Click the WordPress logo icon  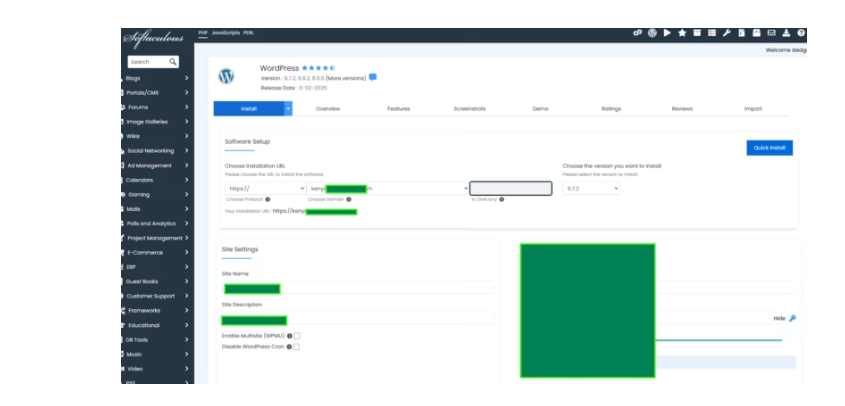pos(226,76)
